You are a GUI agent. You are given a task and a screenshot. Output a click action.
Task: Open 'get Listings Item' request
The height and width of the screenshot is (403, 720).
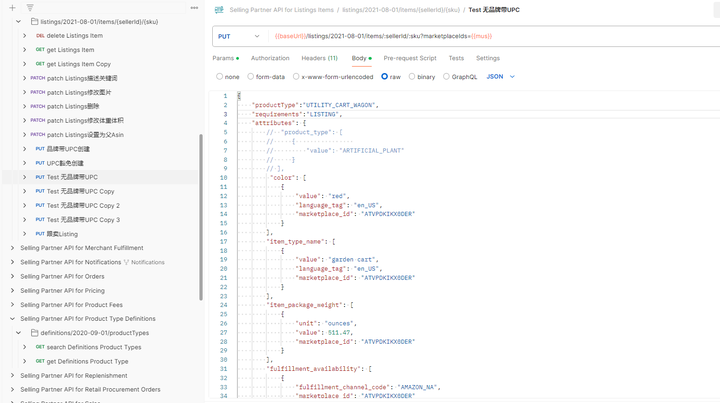(x=70, y=50)
